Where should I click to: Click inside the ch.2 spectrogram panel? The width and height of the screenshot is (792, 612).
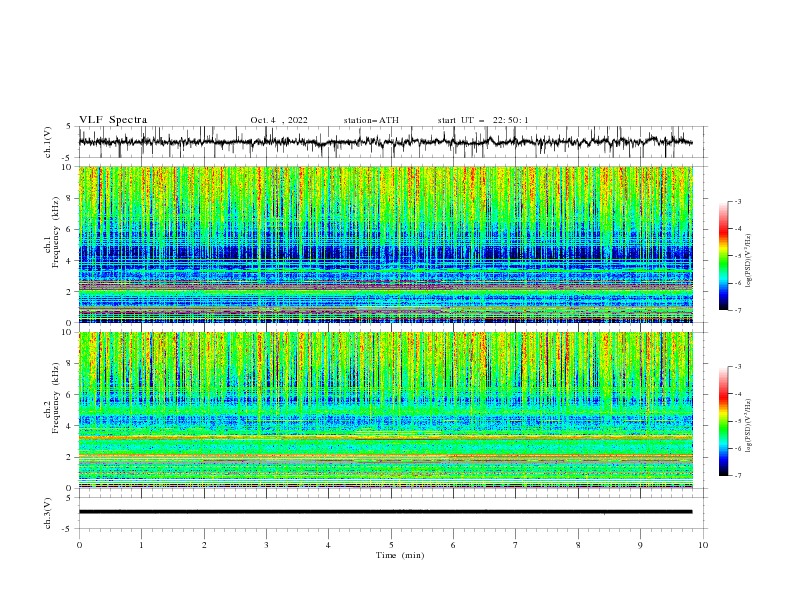pos(386,410)
